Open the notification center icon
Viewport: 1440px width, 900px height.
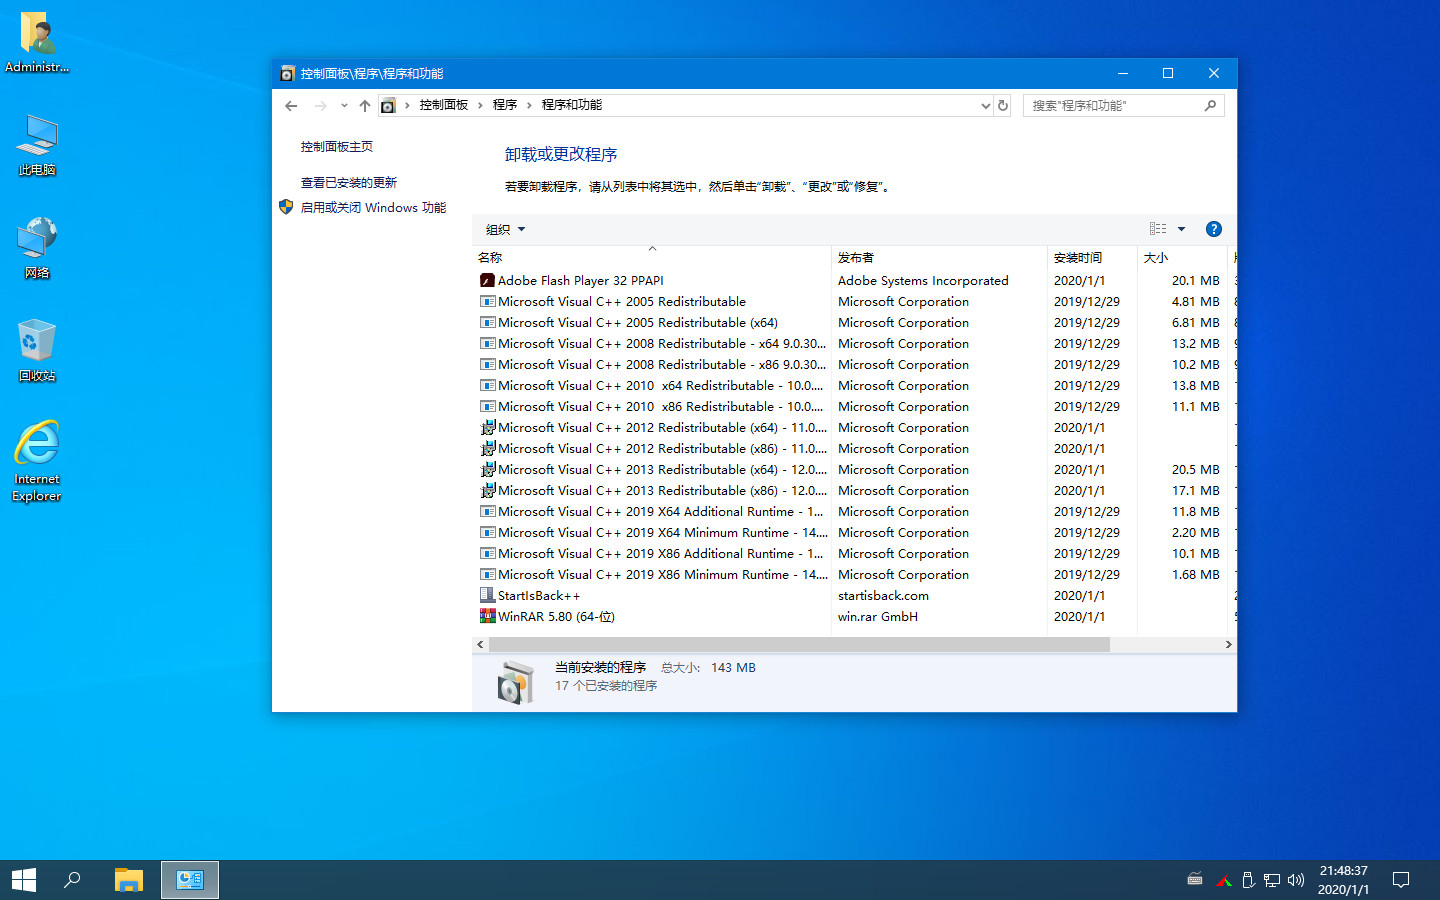[x=1401, y=880]
